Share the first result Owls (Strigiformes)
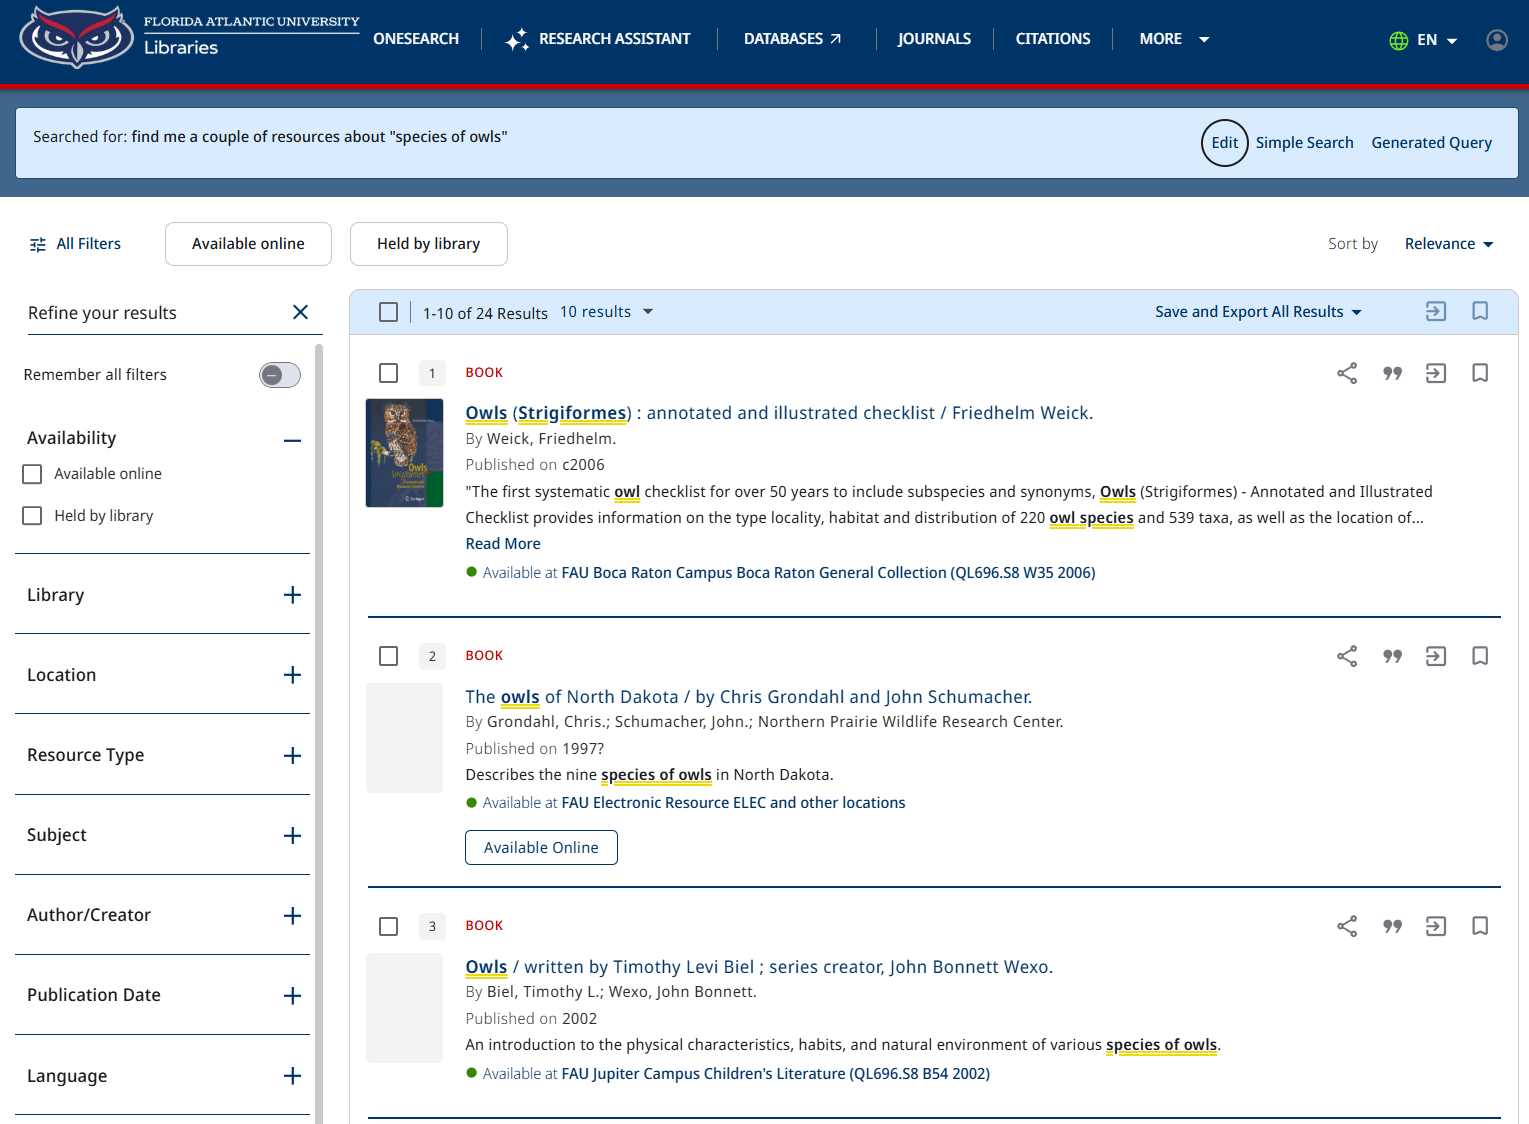Image resolution: width=1529 pixels, height=1124 pixels. tap(1347, 373)
